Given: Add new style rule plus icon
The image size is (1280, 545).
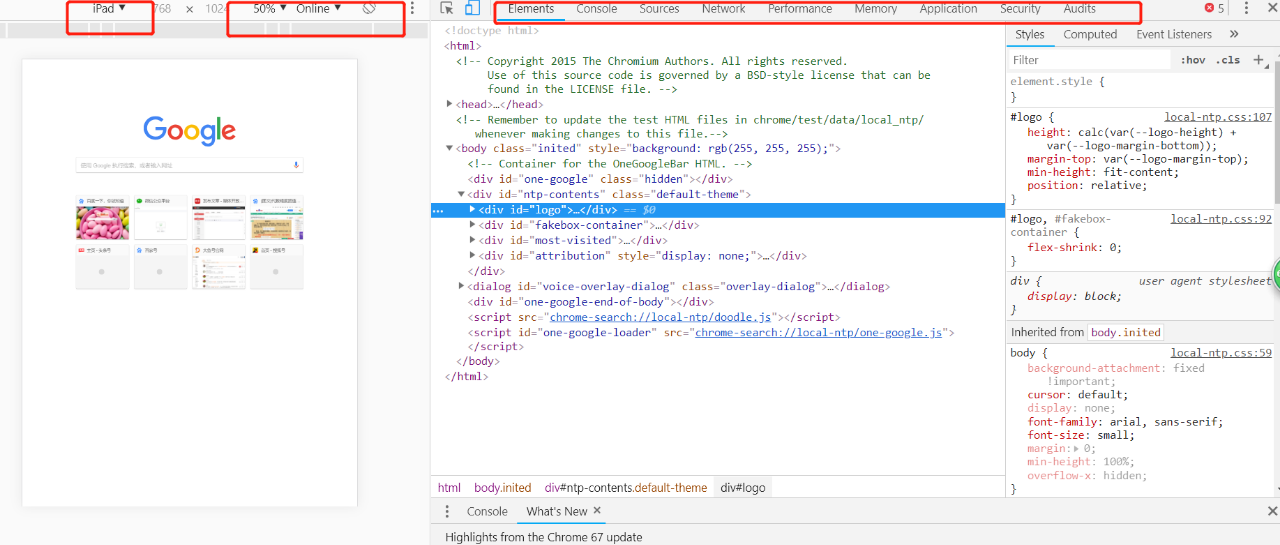Looking at the screenshot, I should pos(1259,60).
